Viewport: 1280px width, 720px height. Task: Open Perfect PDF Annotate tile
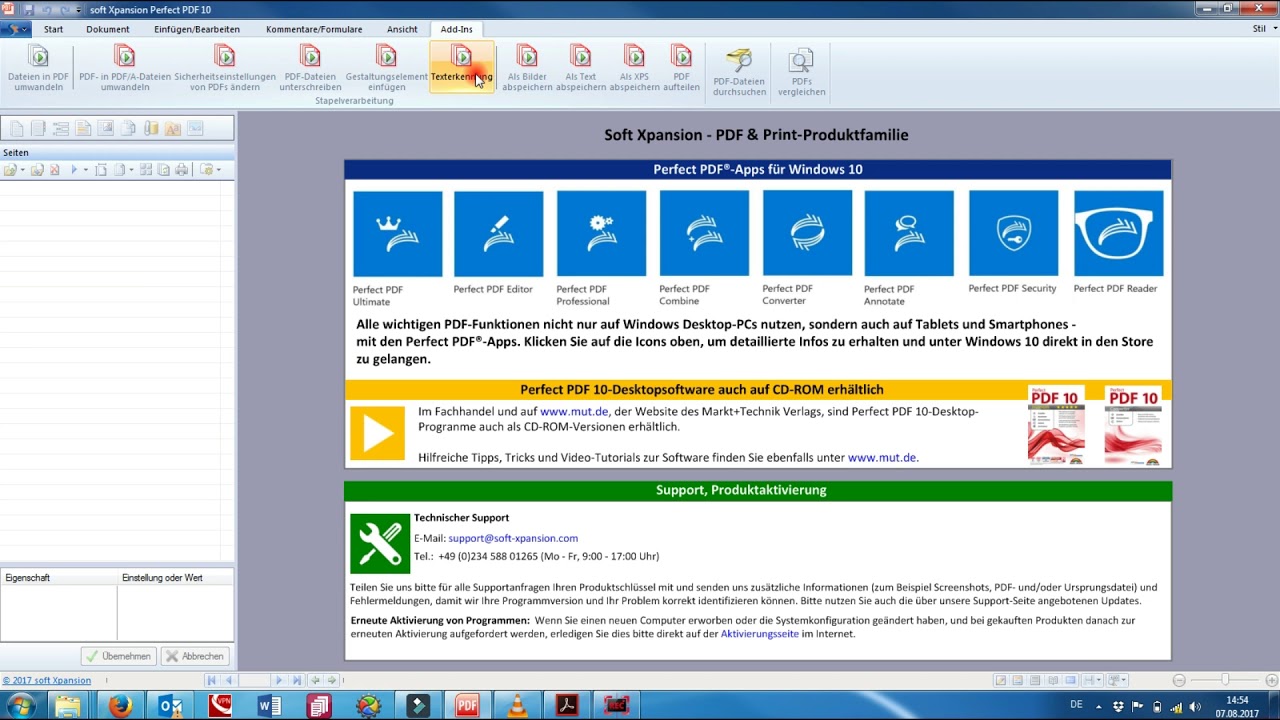909,233
